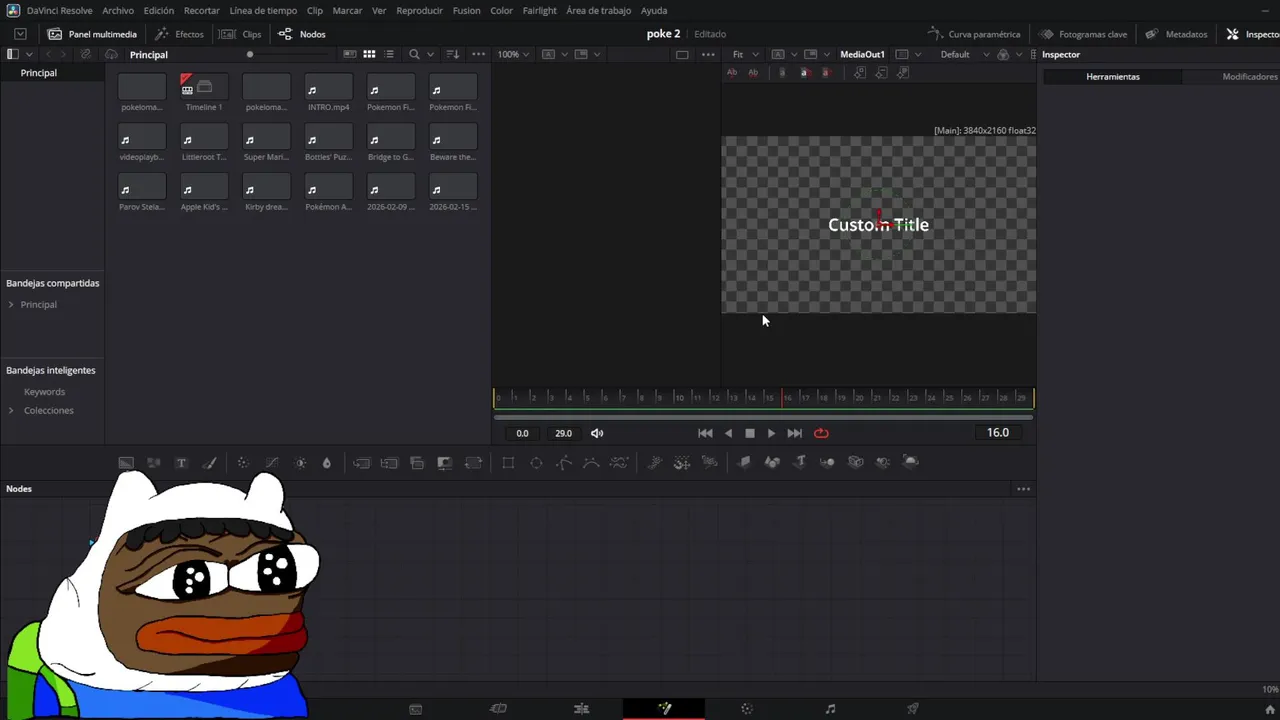This screenshot has width=1280, height=720.
Task: Toggle Efectos panel
Action: (x=179, y=34)
